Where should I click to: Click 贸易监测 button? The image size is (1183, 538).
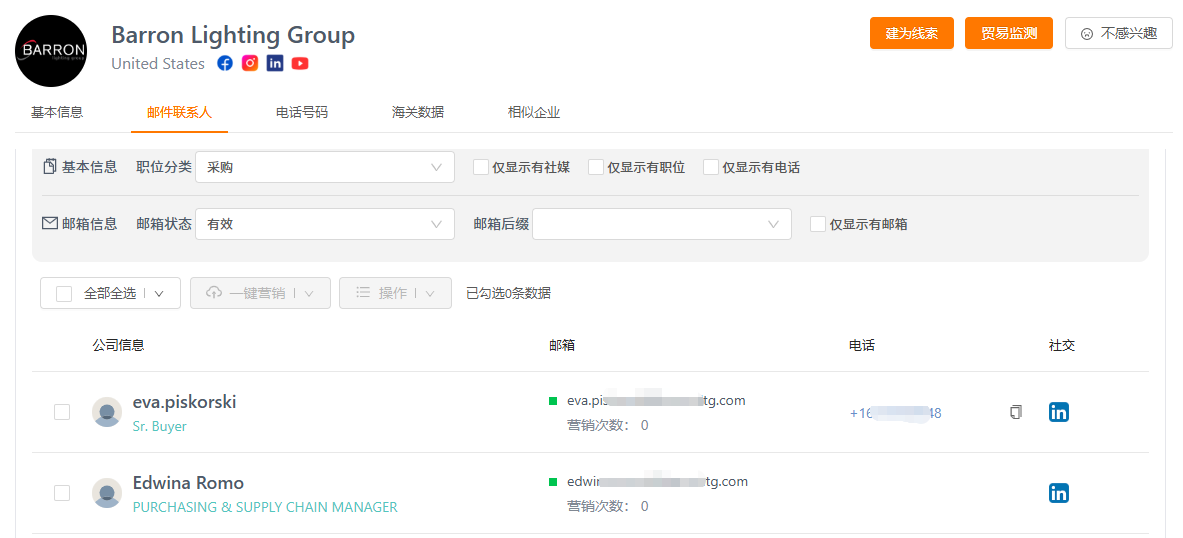[1009, 33]
